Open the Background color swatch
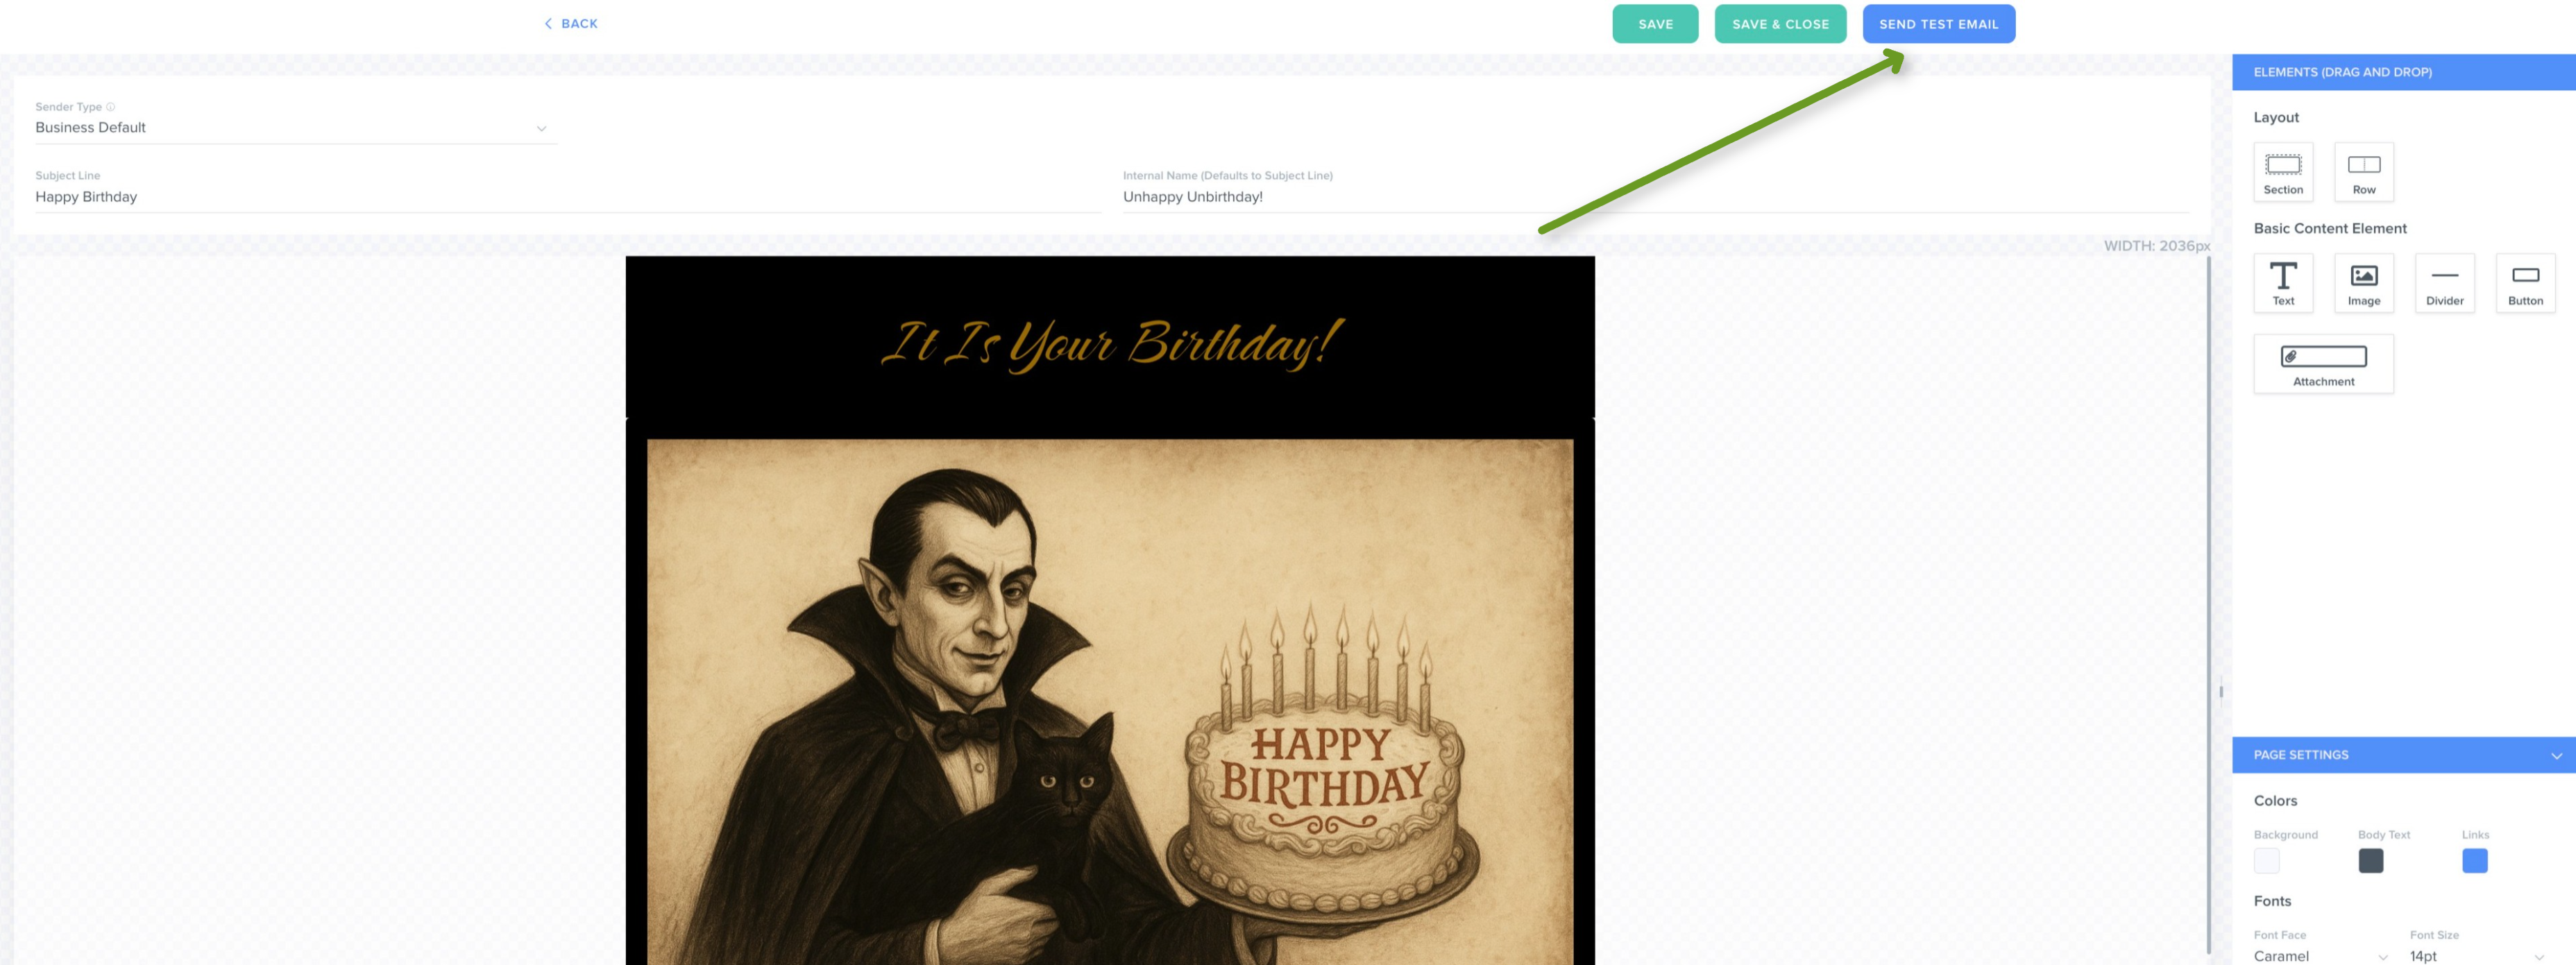The width and height of the screenshot is (2576, 965). tap(2266, 861)
